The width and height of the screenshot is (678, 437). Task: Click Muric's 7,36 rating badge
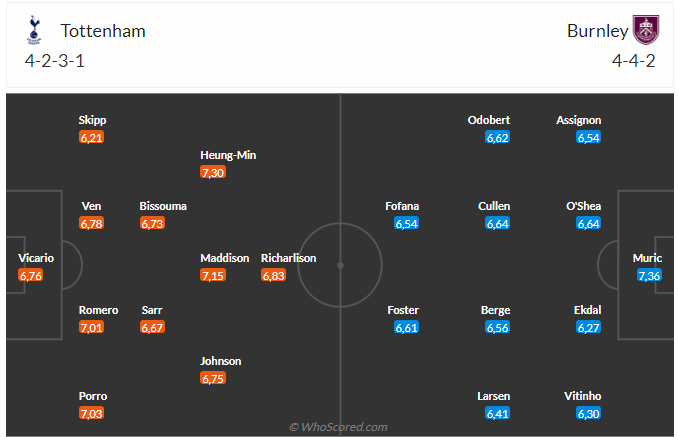[x=648, y=275]
